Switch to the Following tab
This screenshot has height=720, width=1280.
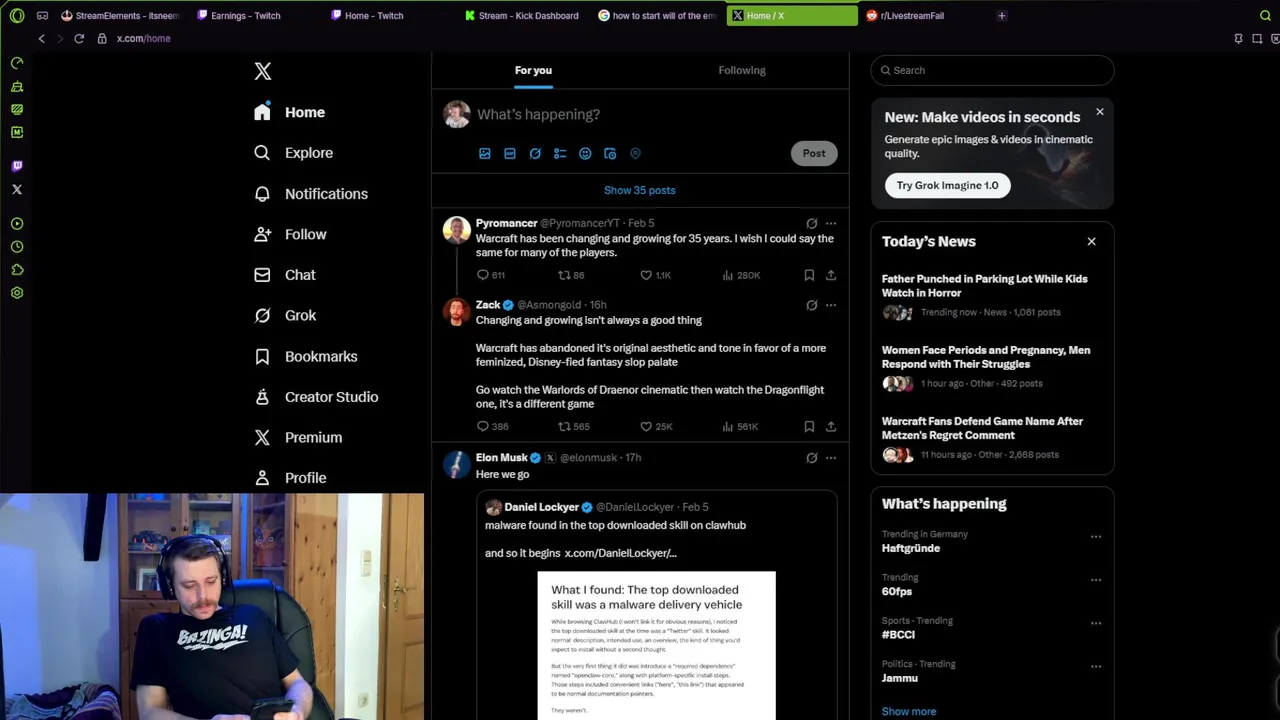point(742,70)
